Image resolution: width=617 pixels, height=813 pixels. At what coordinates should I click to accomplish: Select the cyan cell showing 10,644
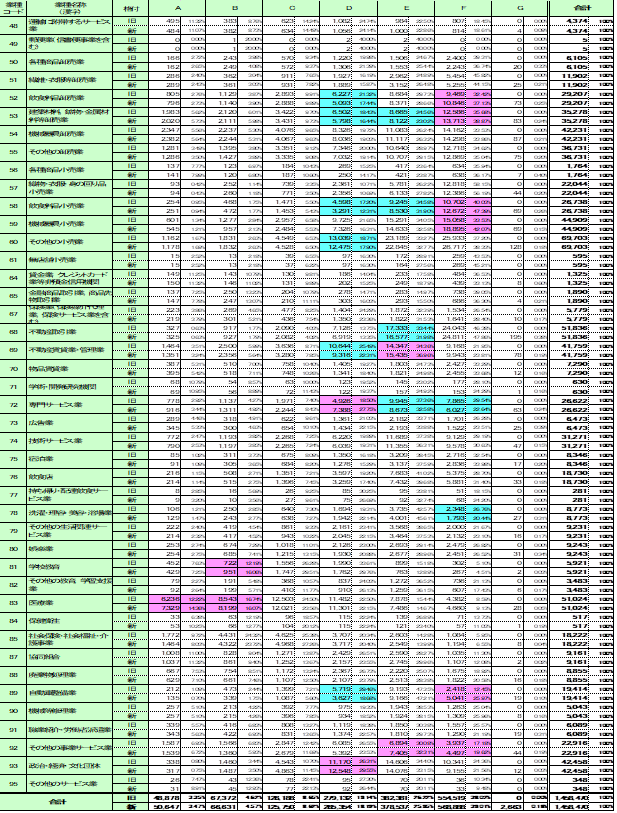pyautogui.click(x=336, y=346)
